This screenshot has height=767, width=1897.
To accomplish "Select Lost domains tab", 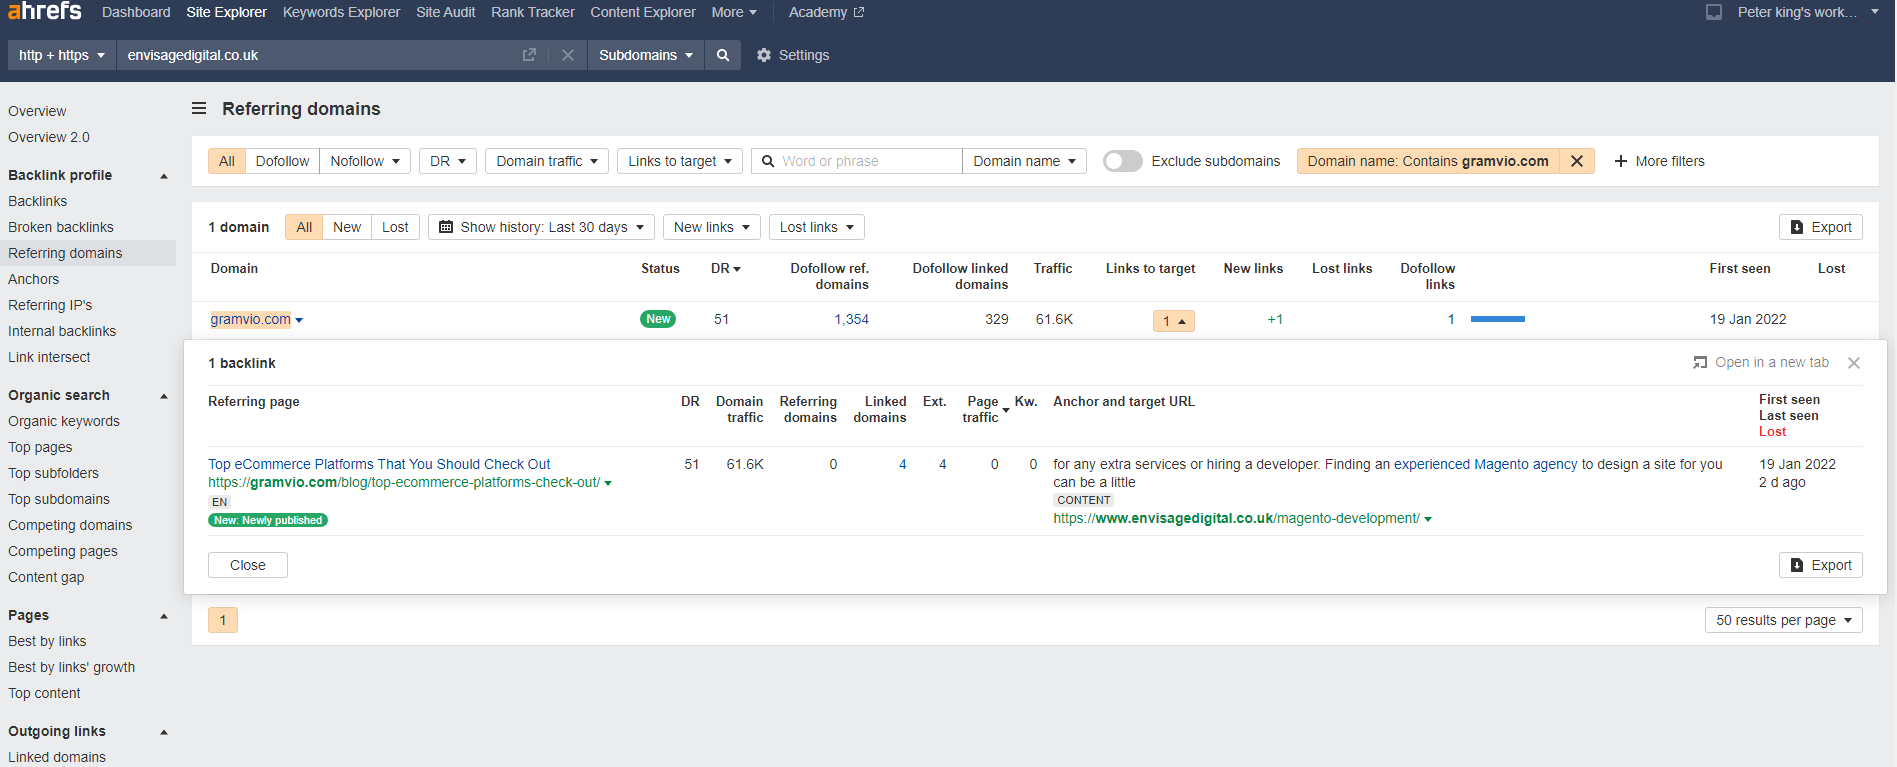I will click(x=395, y=227).
